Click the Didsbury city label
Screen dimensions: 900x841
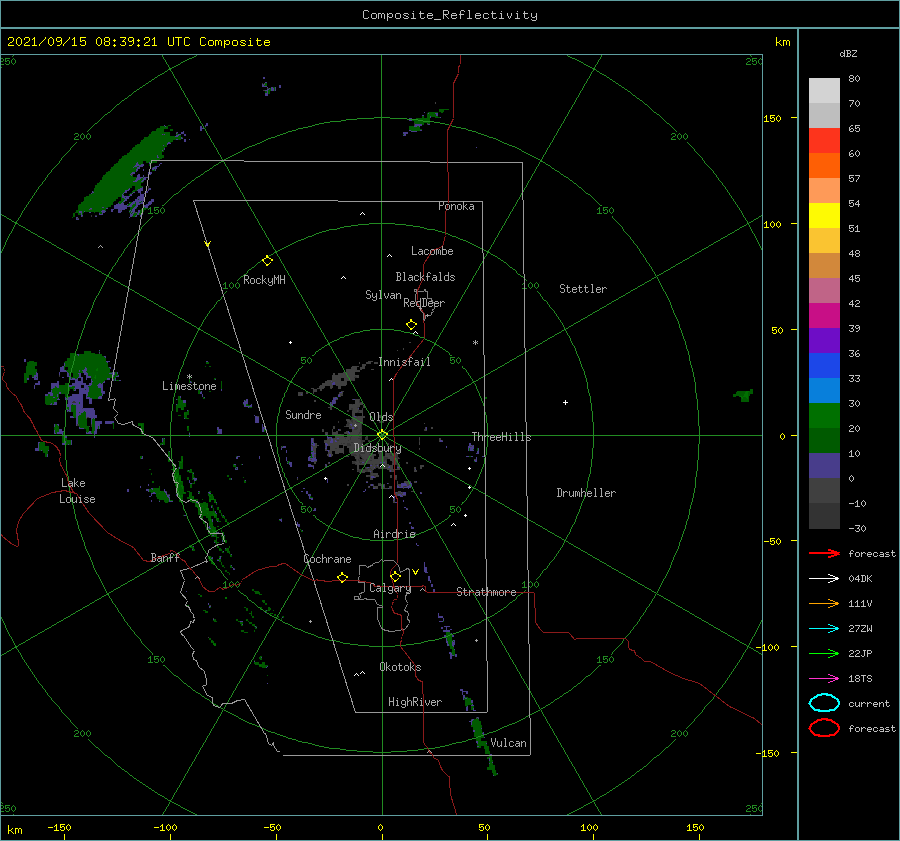click(x=377, y=448)
